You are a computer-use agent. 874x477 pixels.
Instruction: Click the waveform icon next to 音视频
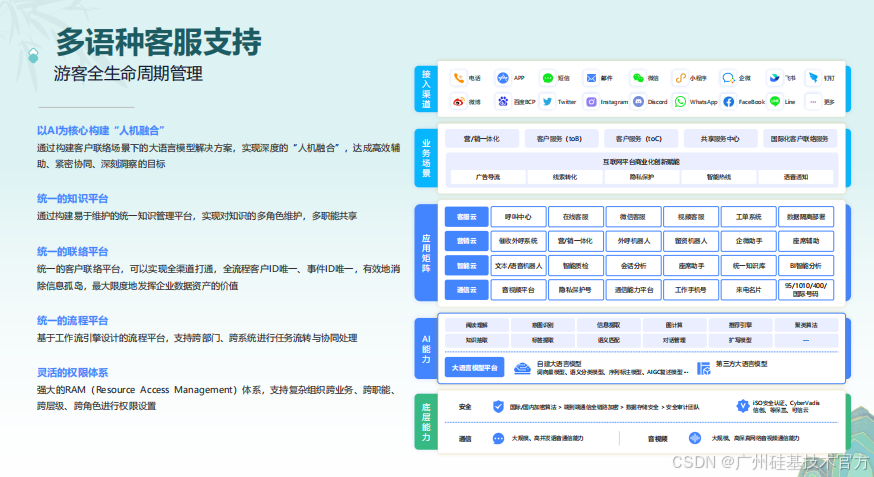695,438
